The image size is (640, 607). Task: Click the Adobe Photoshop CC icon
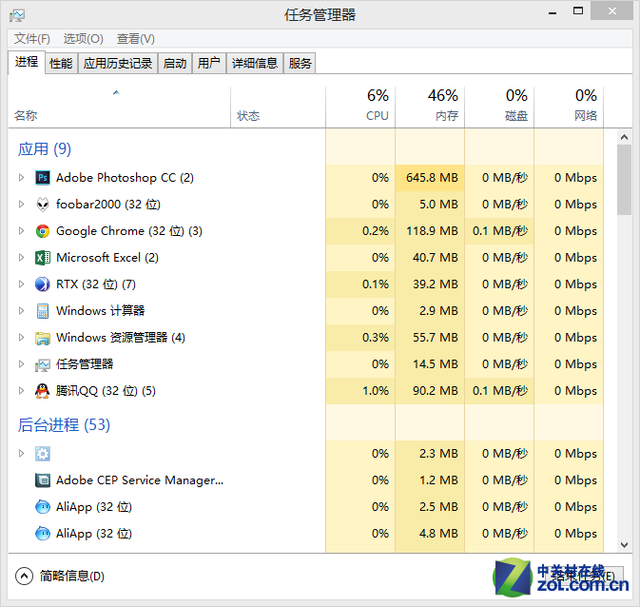click(42, 178)
